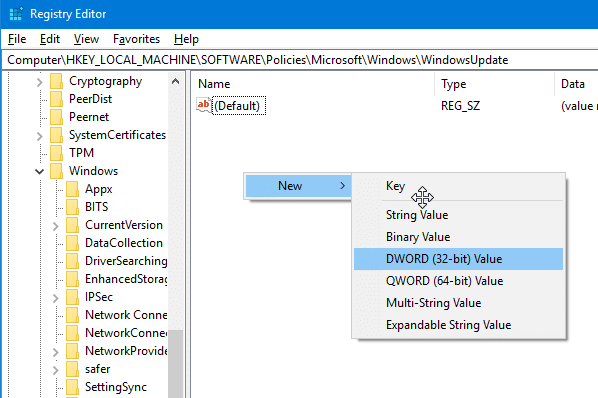Click the DriverSearching folder icon
598x398 pixels.
(x=72, y=261)
